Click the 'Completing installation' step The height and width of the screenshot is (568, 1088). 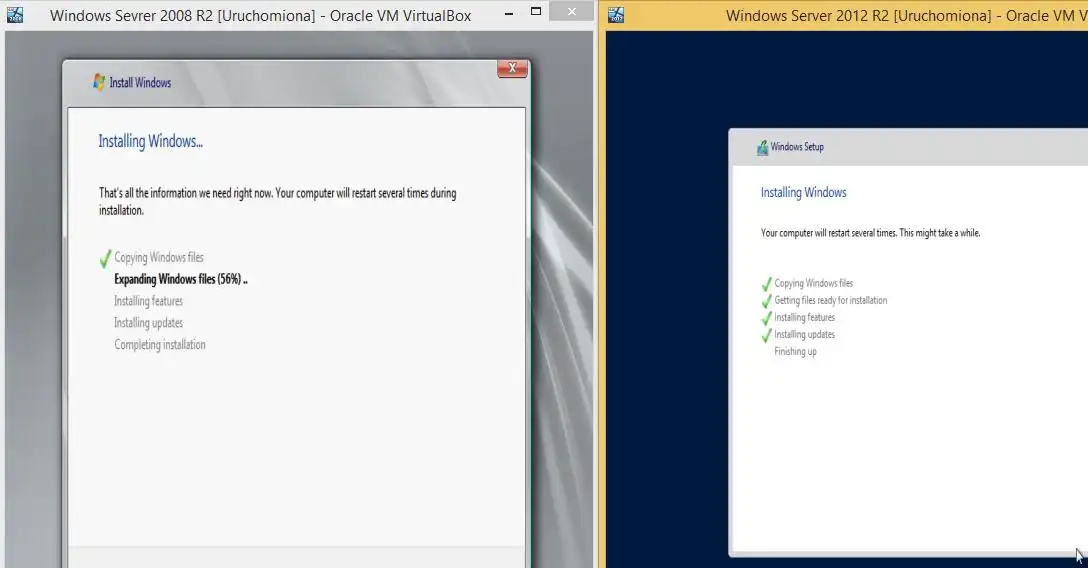160,345
